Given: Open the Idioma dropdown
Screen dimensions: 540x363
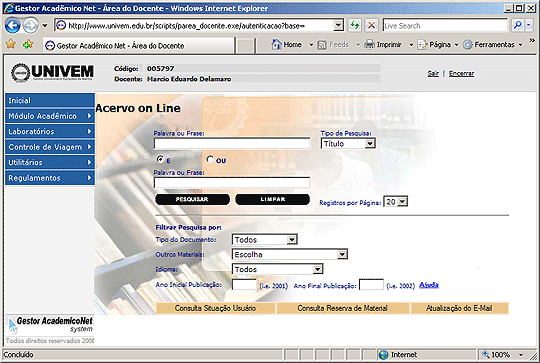Looking at the screenshot, I should 277,269.
